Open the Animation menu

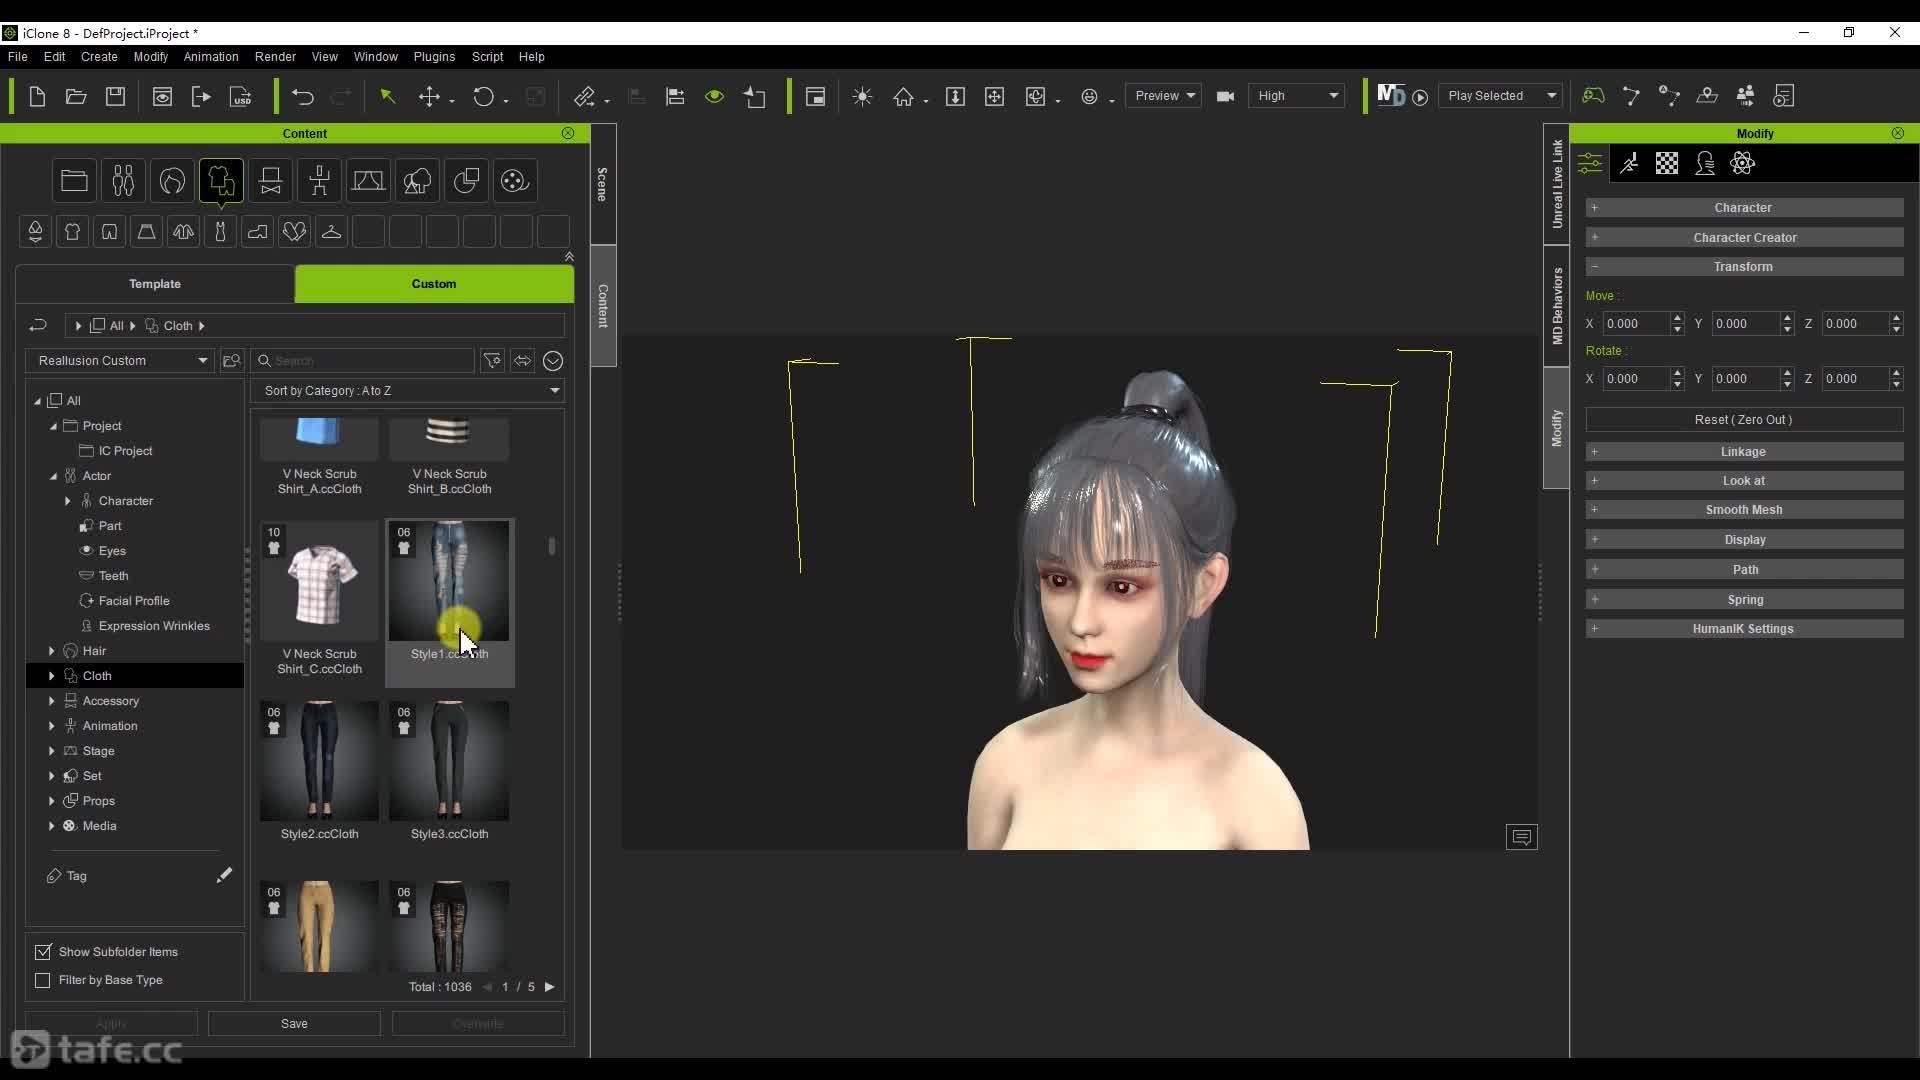[211, 57]
